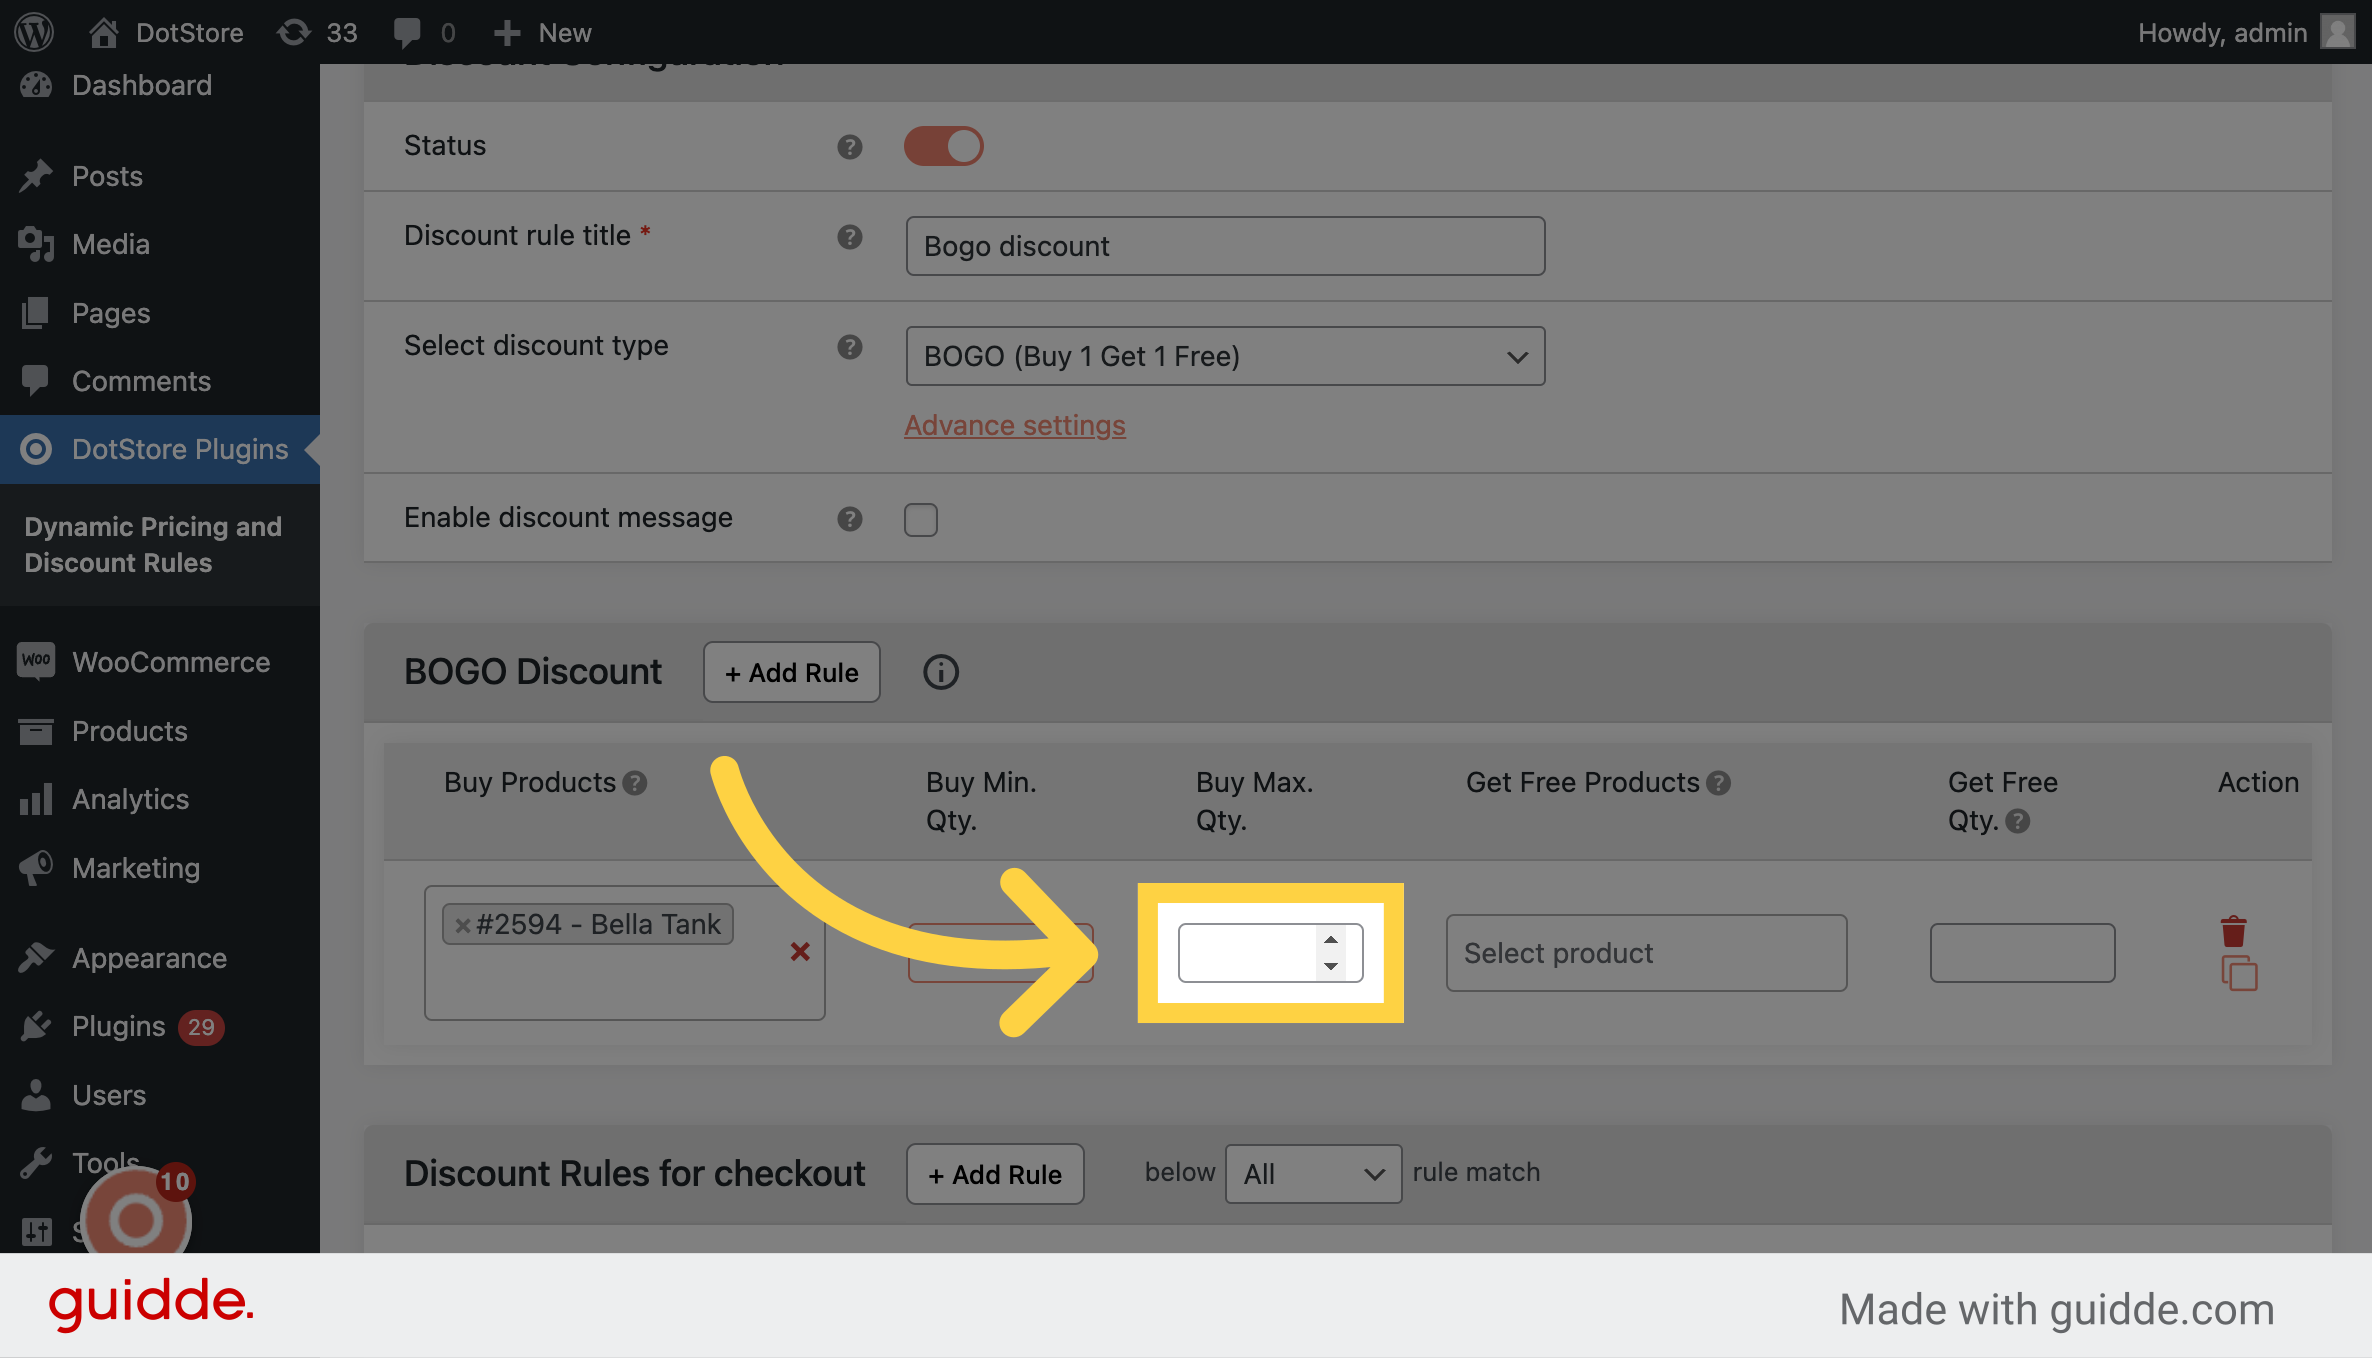Toggle the Status enable/disable switch
The width and height of the screenshot is (2372, 1358).
(942, 145)
